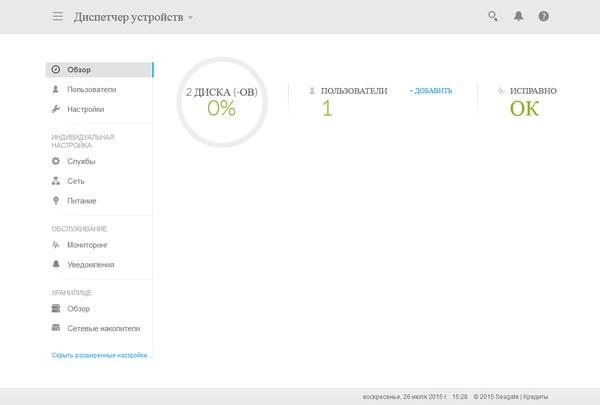
Task: Click the 0% disk usage value
Action: 222,108
